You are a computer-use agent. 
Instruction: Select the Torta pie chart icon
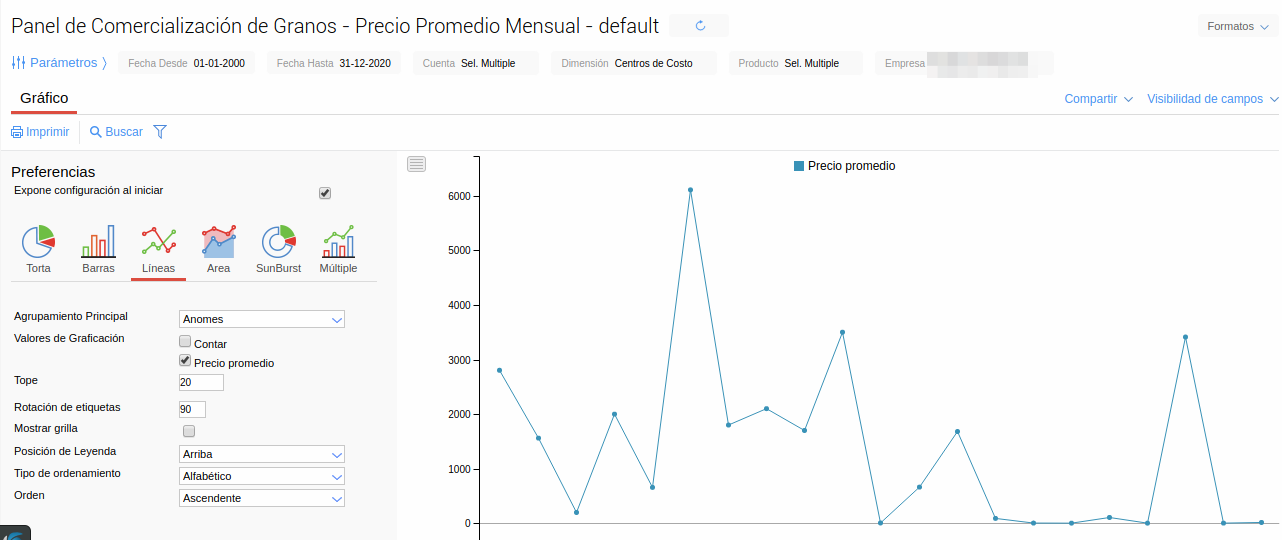[x=38, y=242]
